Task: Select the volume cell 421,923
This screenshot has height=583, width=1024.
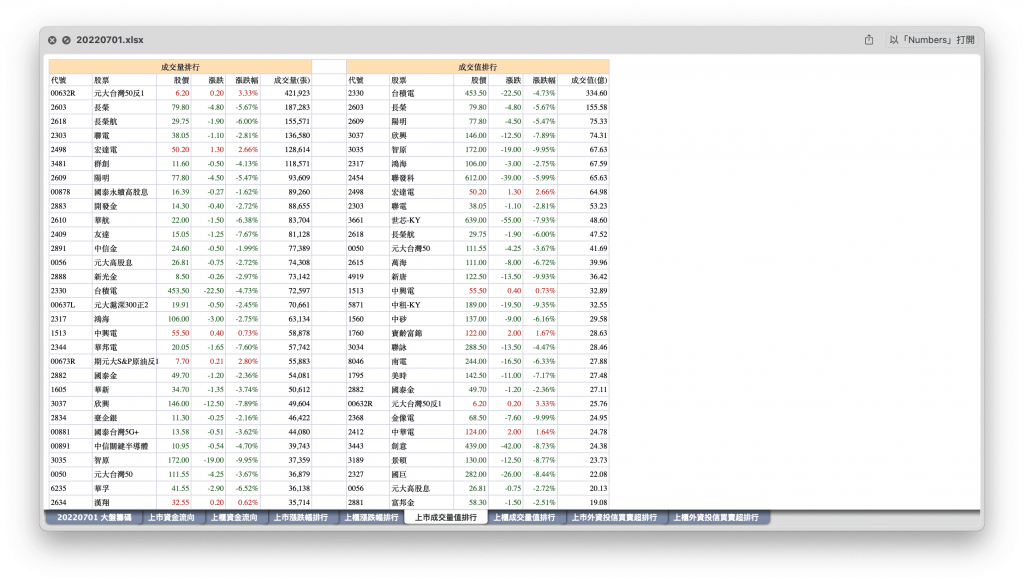Action: [x=286, y=93]
